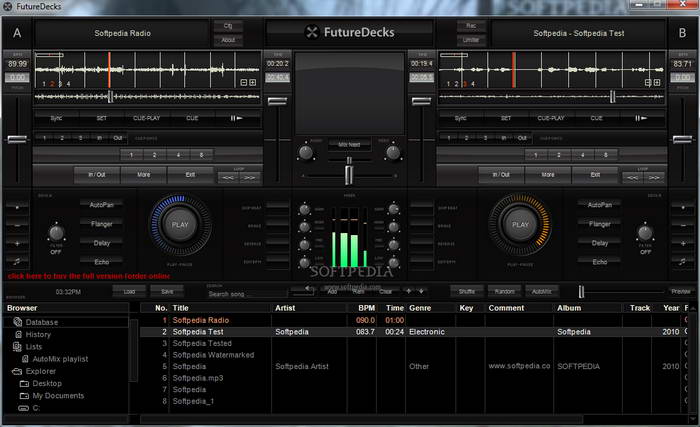
Task: Extend deck B loop with >> button
Action: tap(654, 177)
